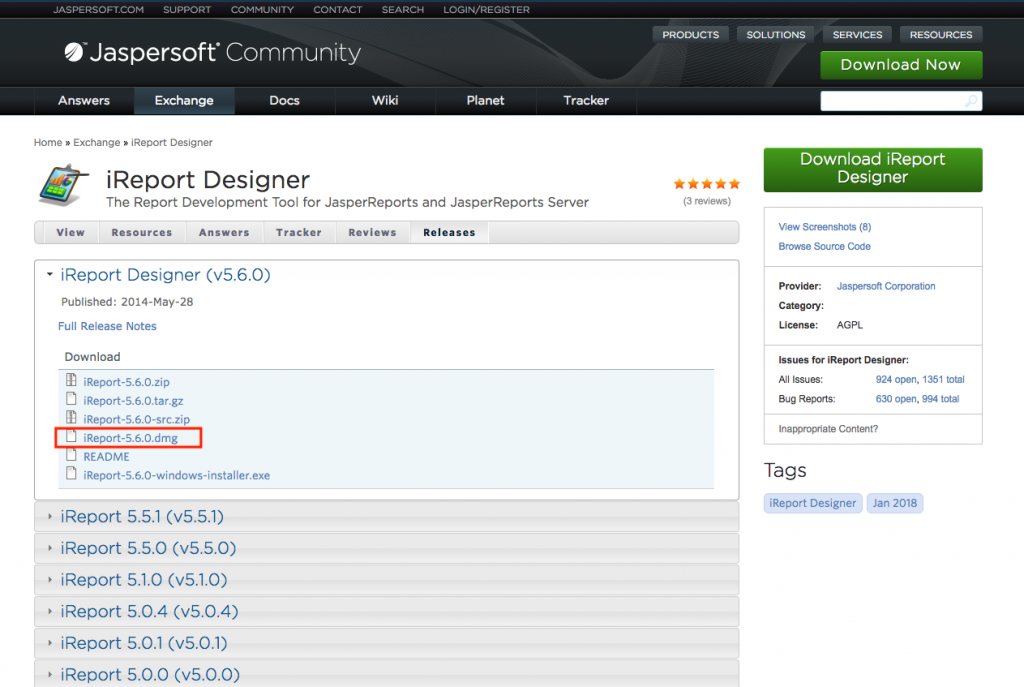Open the Jaspersoft Corporation provider link
This screenshot has height=687, width=1024.
point(886,286)
